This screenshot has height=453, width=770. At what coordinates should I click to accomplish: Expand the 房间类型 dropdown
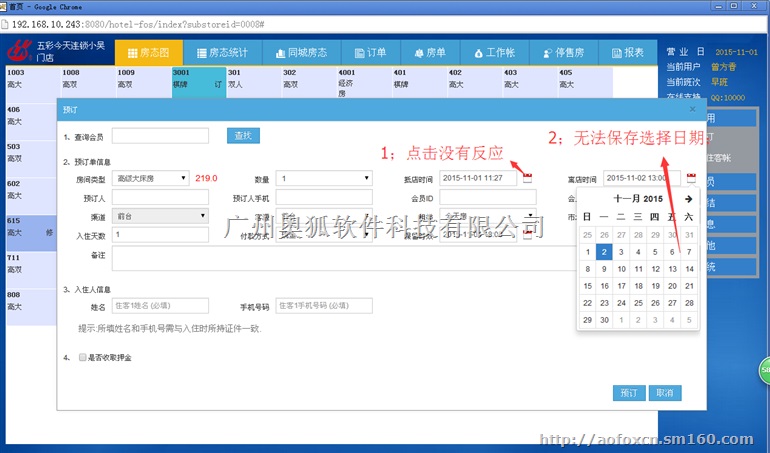coord(150,178)
